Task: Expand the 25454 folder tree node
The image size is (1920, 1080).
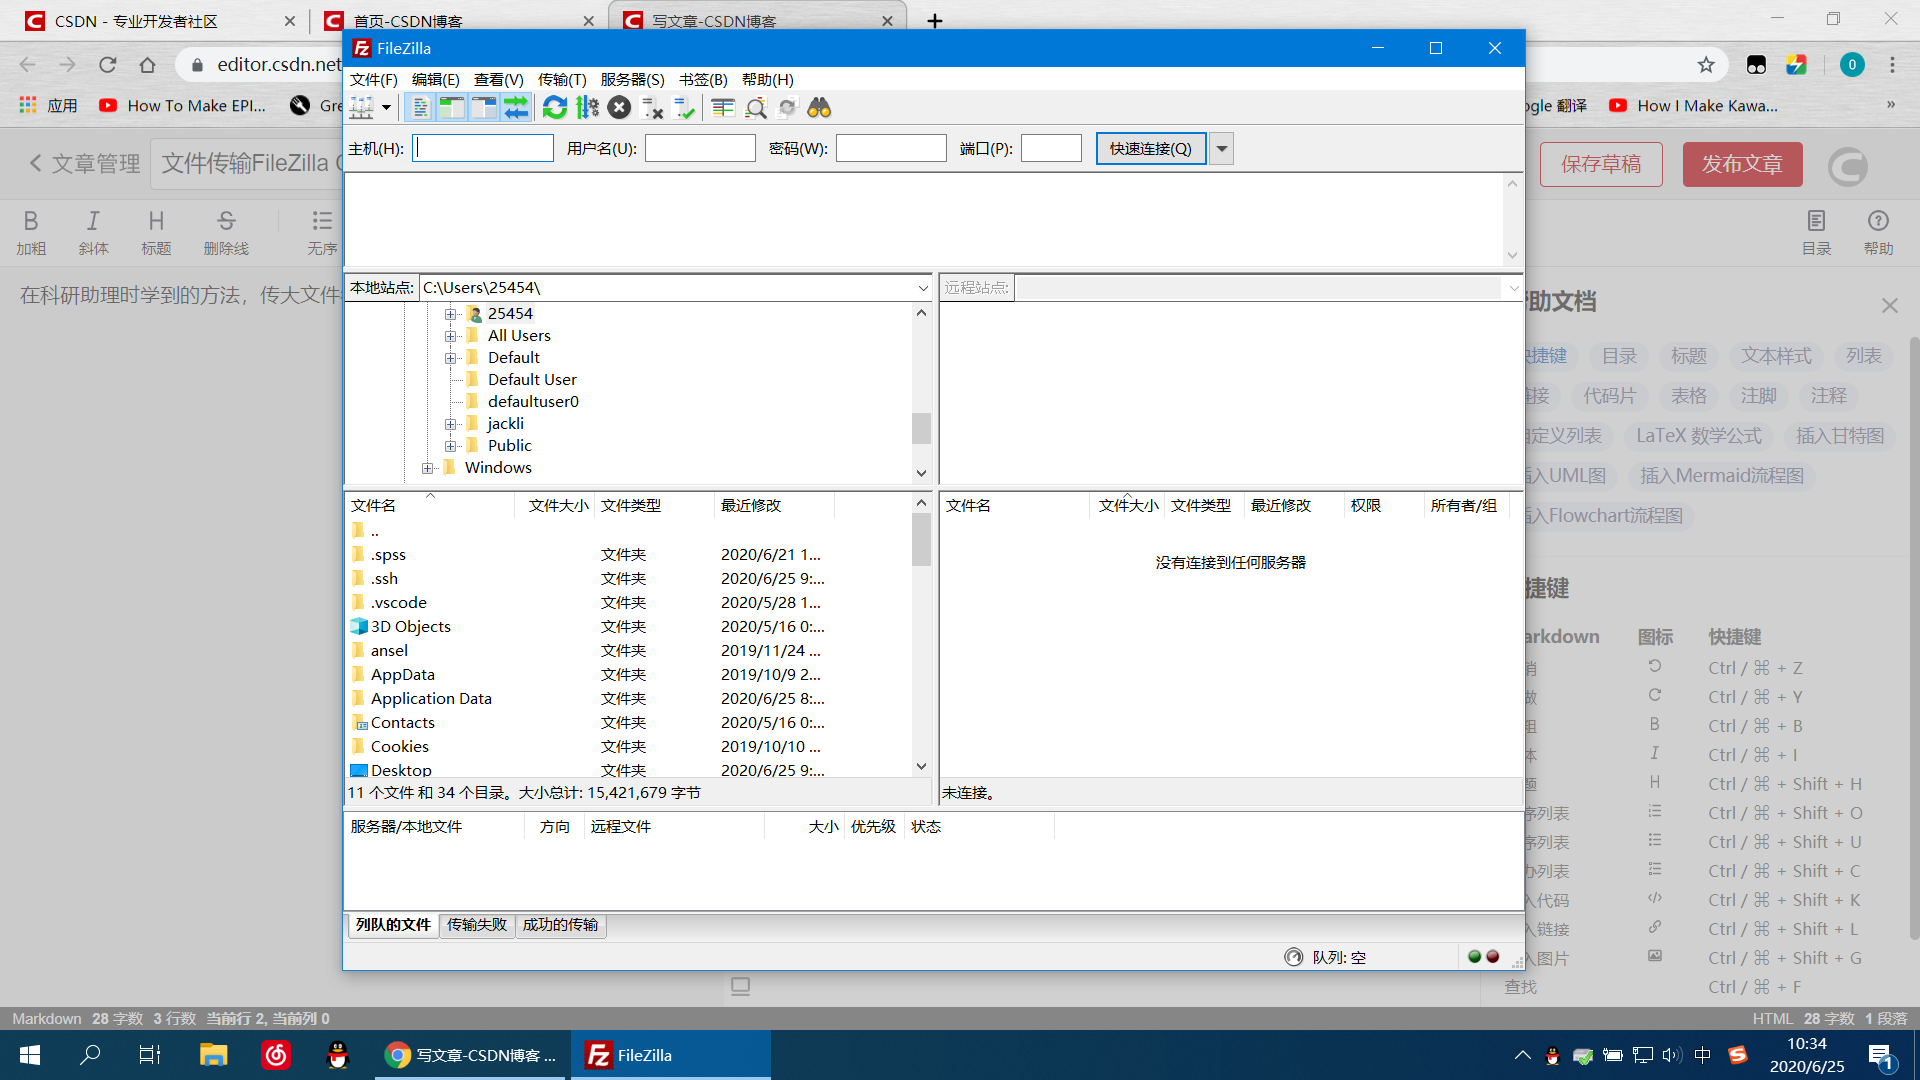Action: click(x=450, y=314)
